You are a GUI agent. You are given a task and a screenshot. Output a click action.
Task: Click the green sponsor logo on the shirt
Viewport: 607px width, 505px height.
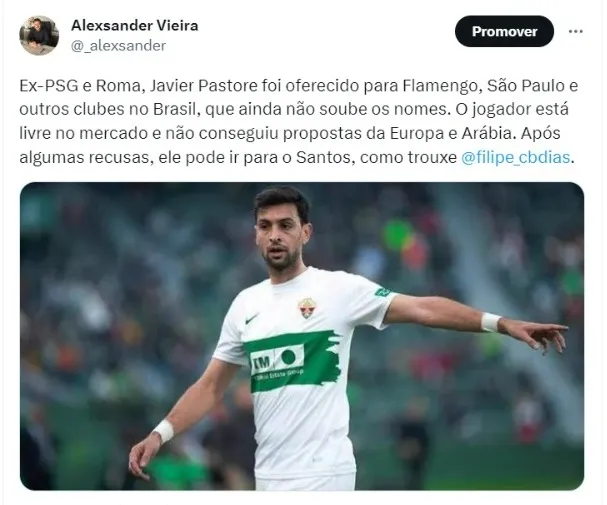pyautogui.click(x=292, y=360)
